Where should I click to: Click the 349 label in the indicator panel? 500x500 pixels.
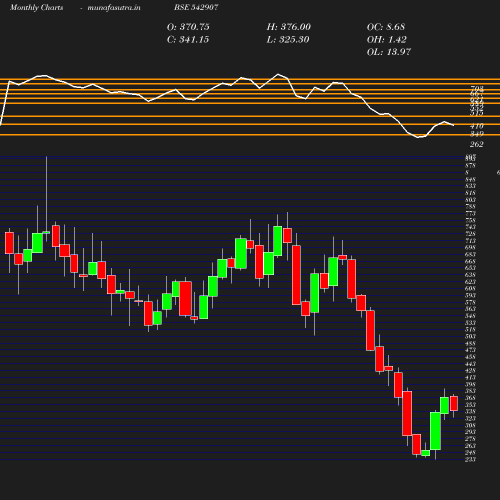(x=477, y=134)
